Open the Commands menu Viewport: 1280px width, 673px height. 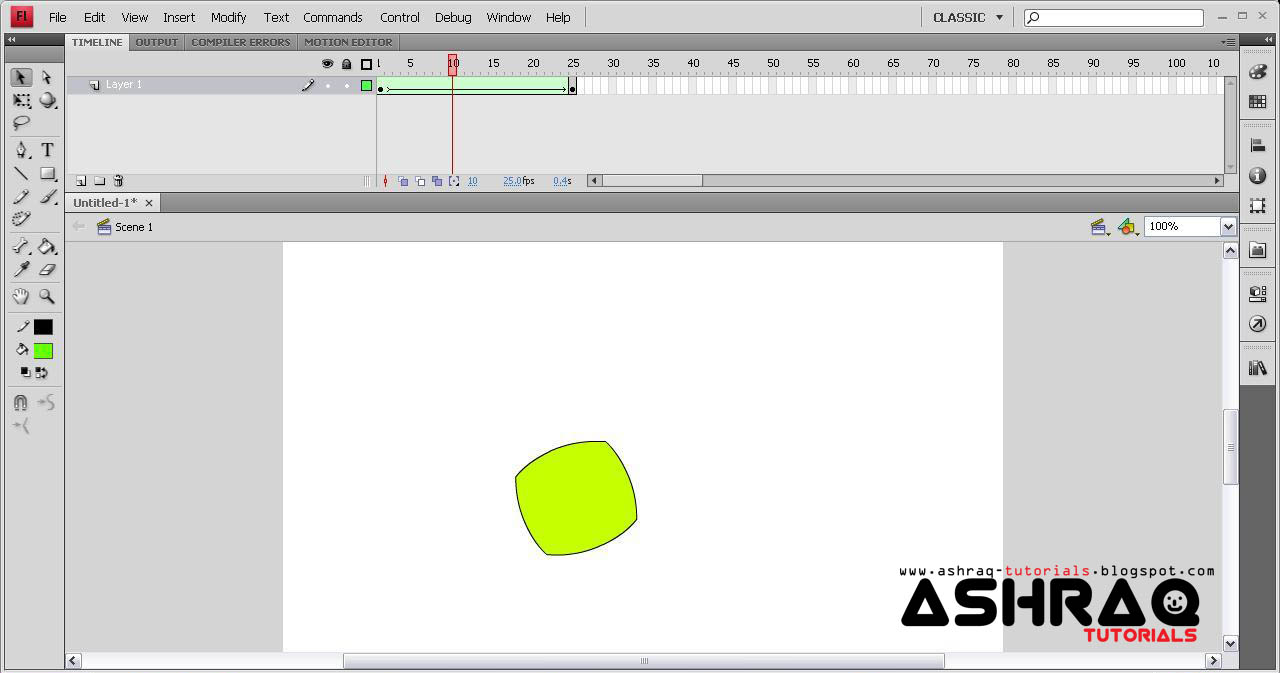tap(333, 17)
